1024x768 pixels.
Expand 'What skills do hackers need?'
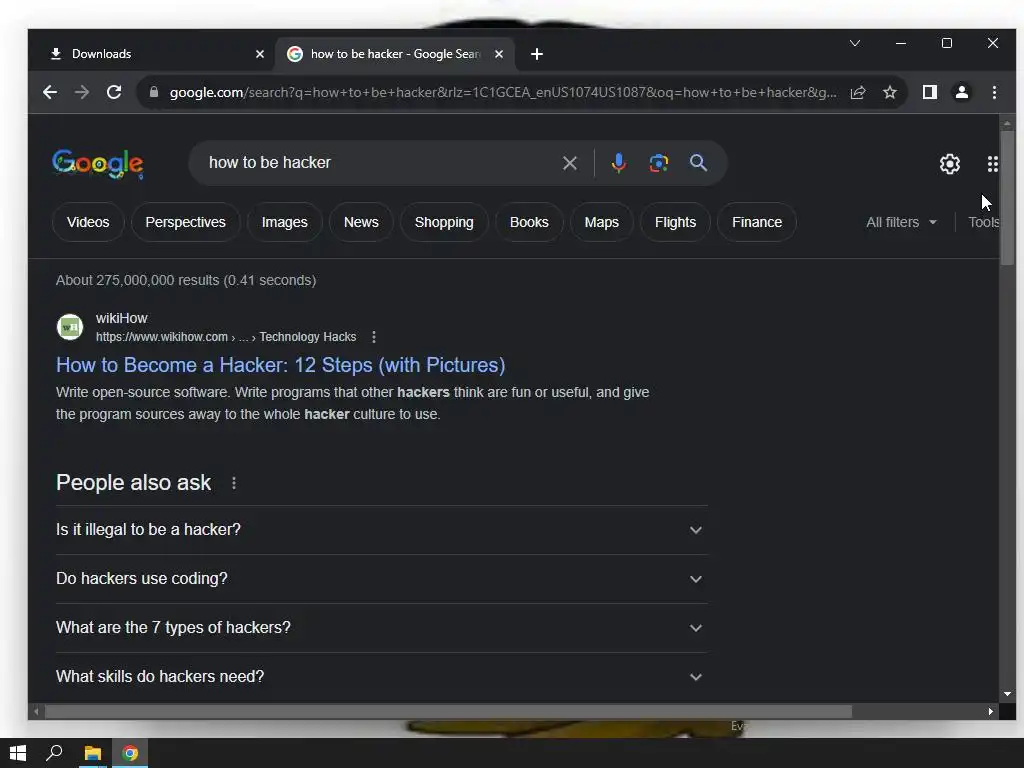(x=381, y=677)
